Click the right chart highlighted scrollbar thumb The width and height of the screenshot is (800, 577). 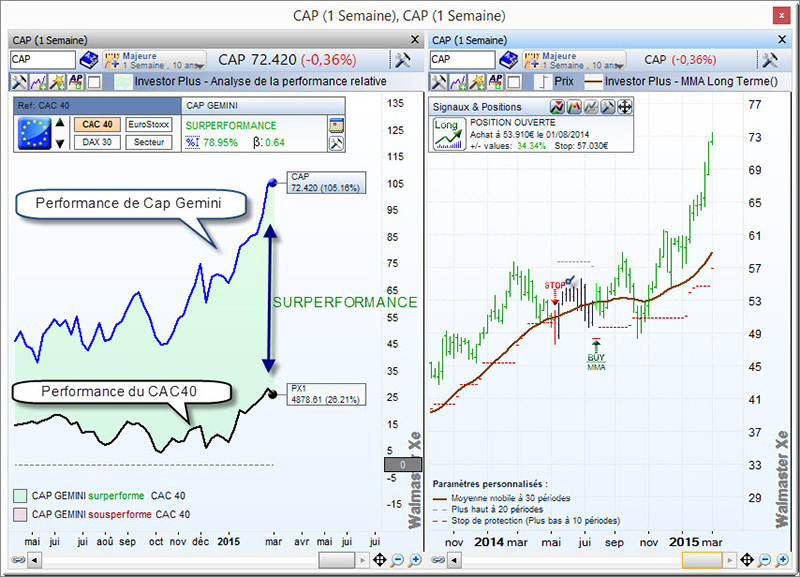coord(702,560)
